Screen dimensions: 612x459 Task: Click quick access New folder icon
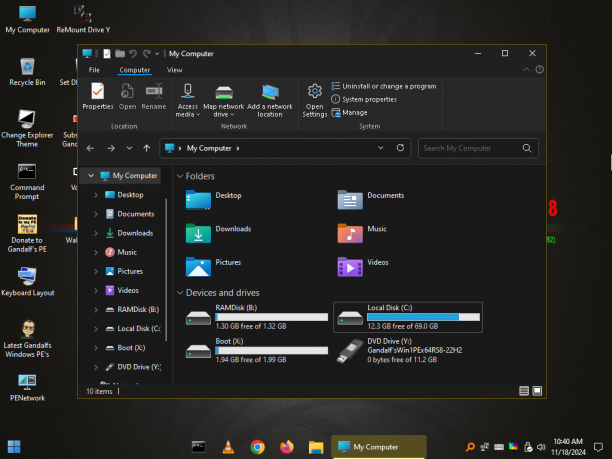(x=120, y=53)
